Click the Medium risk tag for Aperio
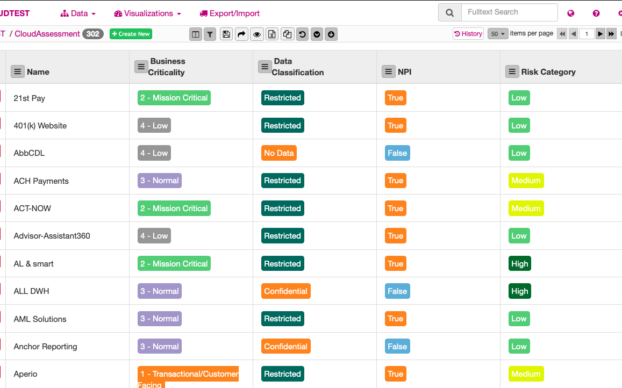 point(526,374)
